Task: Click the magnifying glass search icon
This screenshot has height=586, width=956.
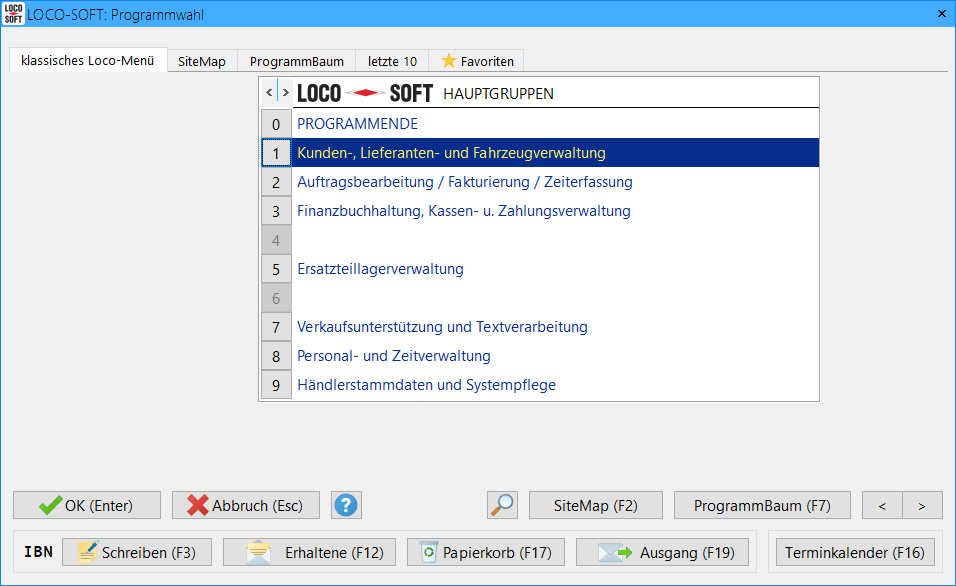Action: point(502,505)
